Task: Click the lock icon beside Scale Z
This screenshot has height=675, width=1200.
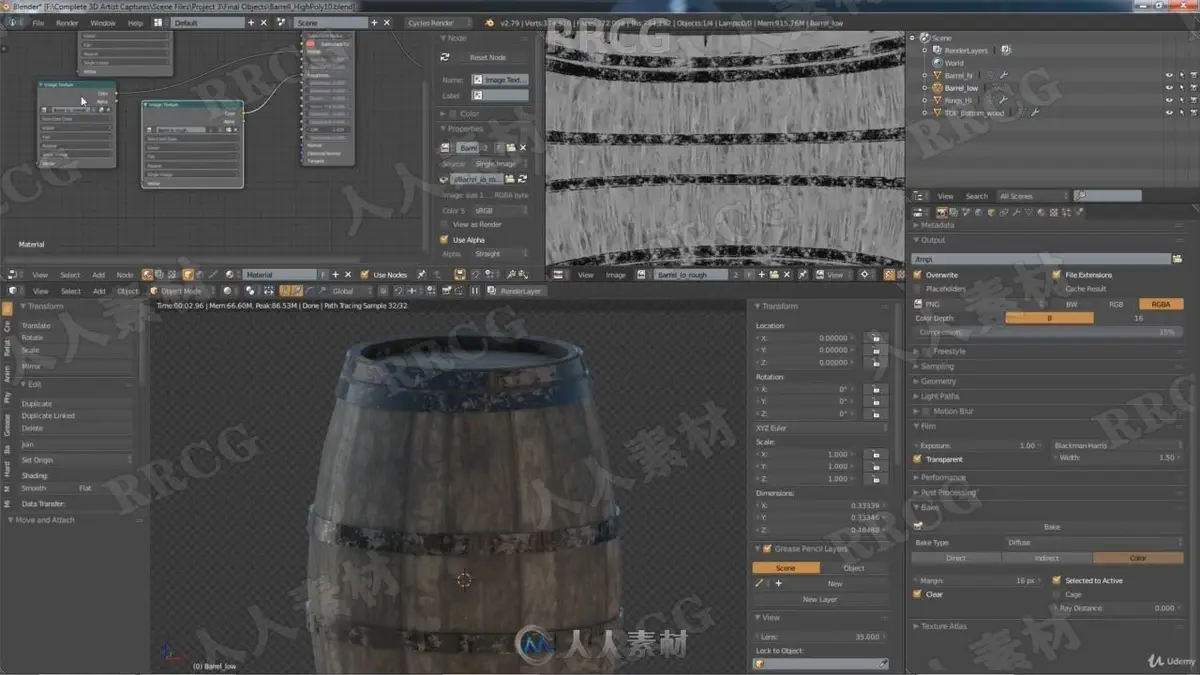Action: point(876,478)
